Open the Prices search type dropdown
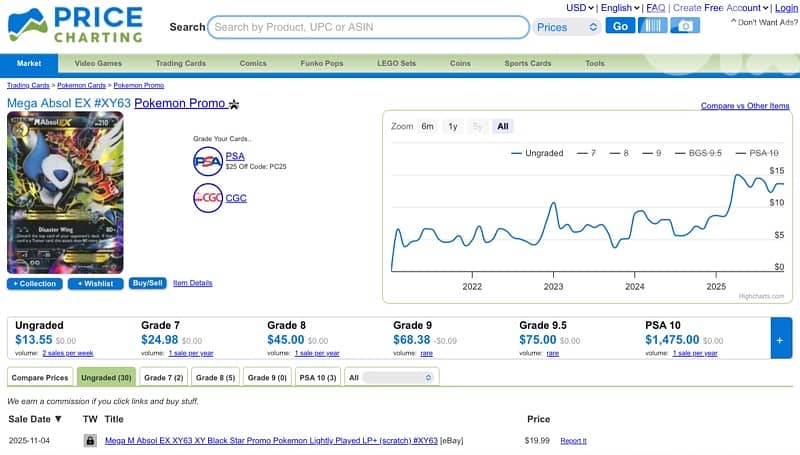The width and height of the screenshot is (800, 455). [565, 27]
